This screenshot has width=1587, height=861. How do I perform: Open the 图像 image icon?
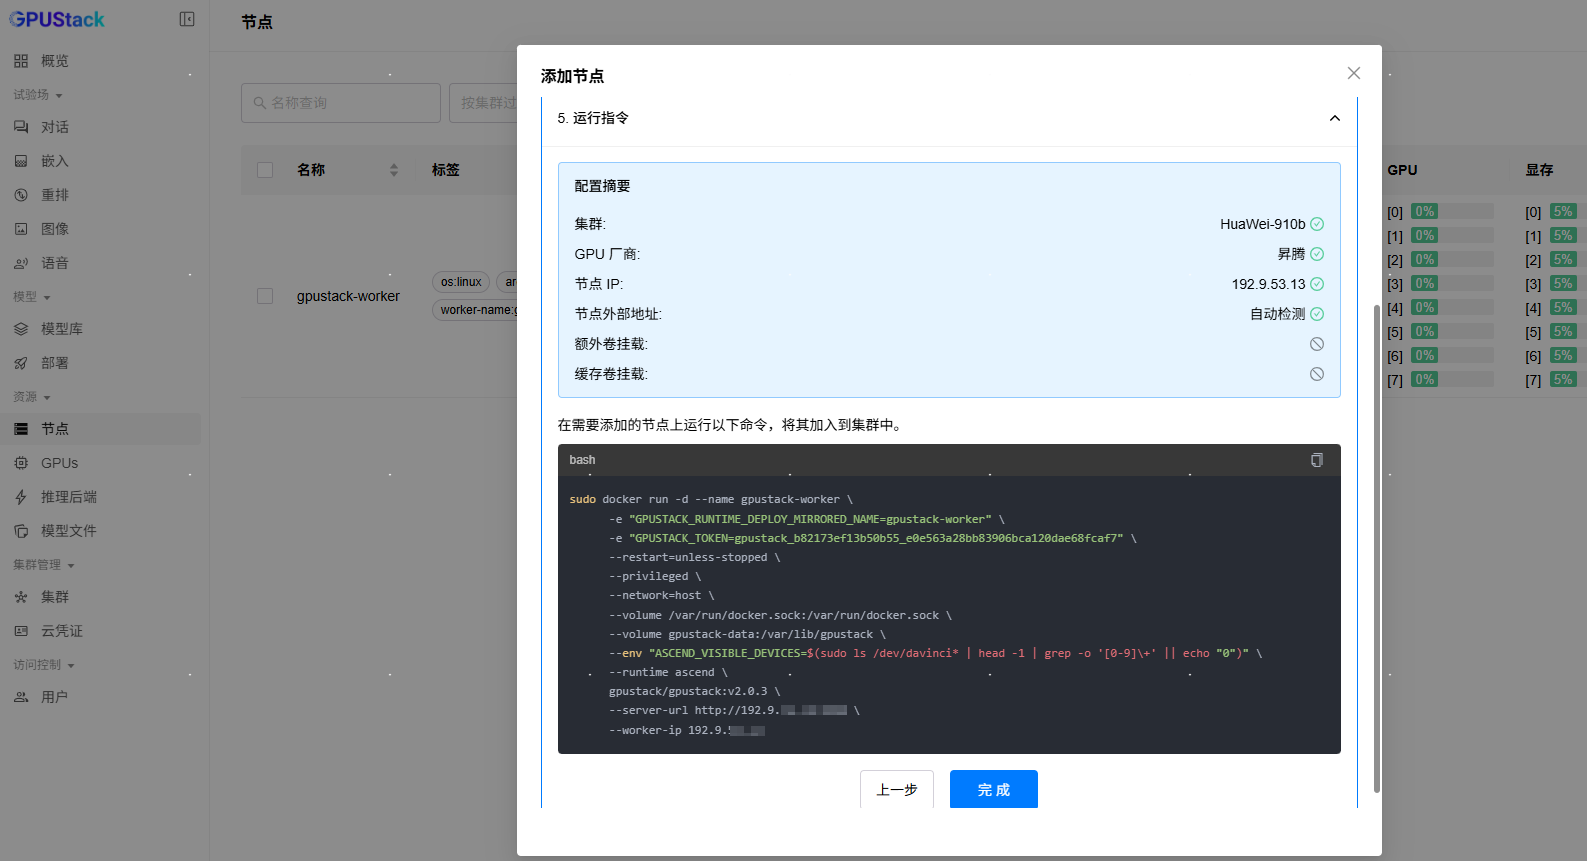click(21, 229)
